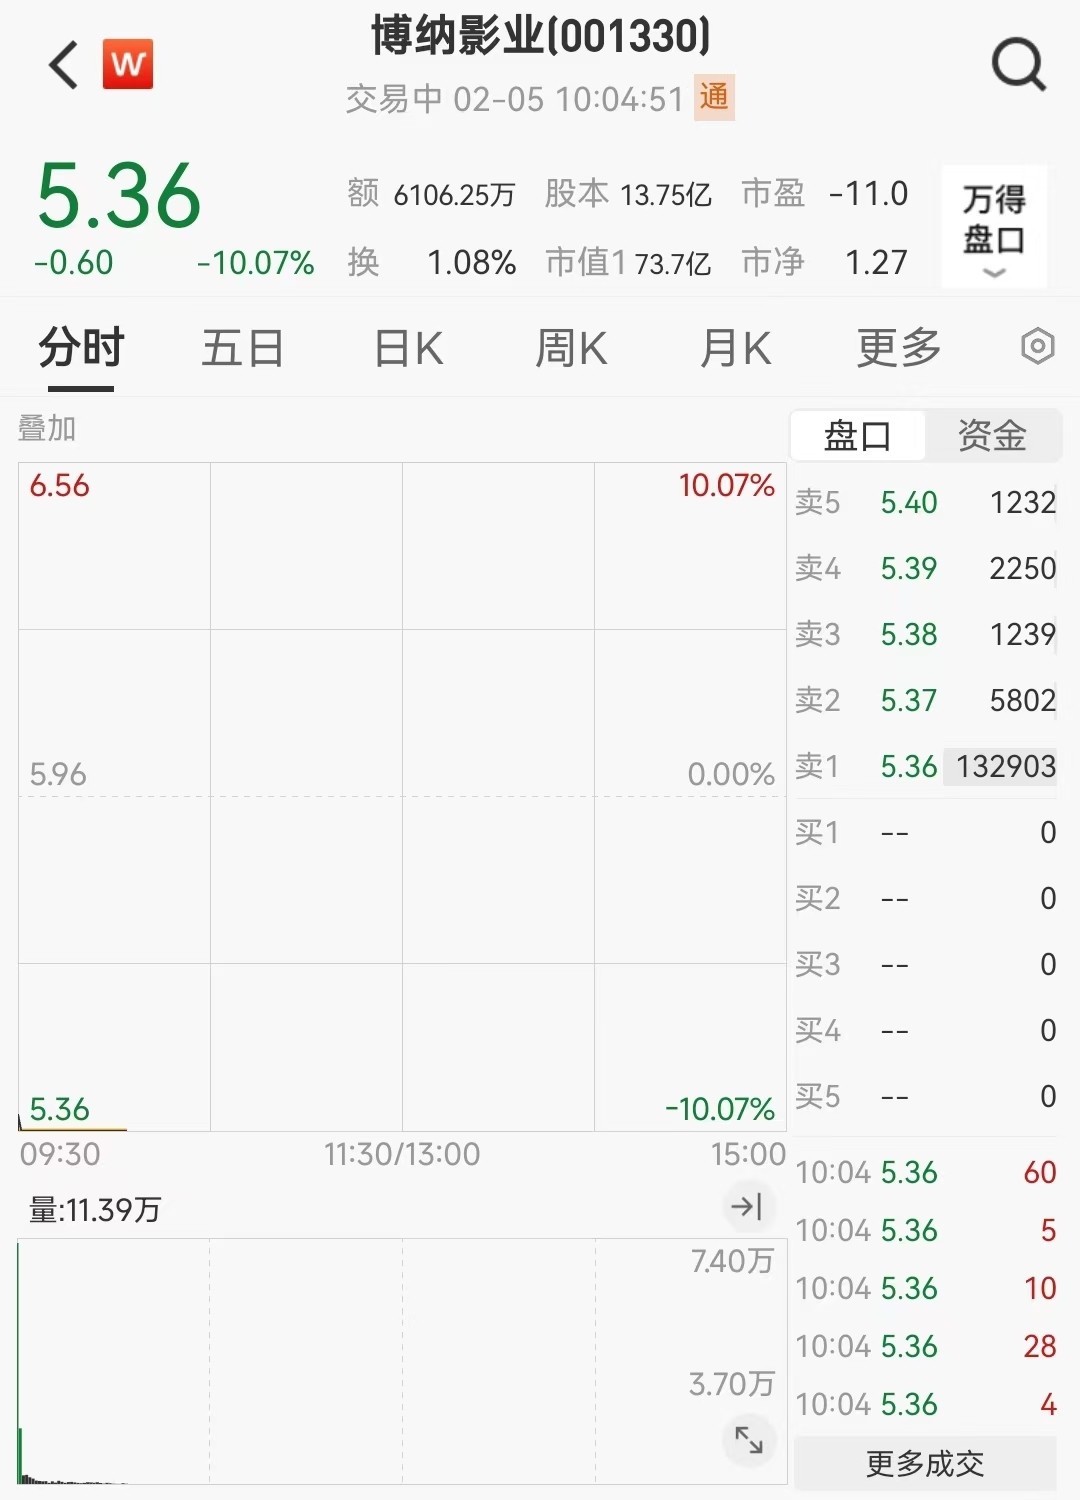Tap the orange 通 badge

tap(714, 98)
